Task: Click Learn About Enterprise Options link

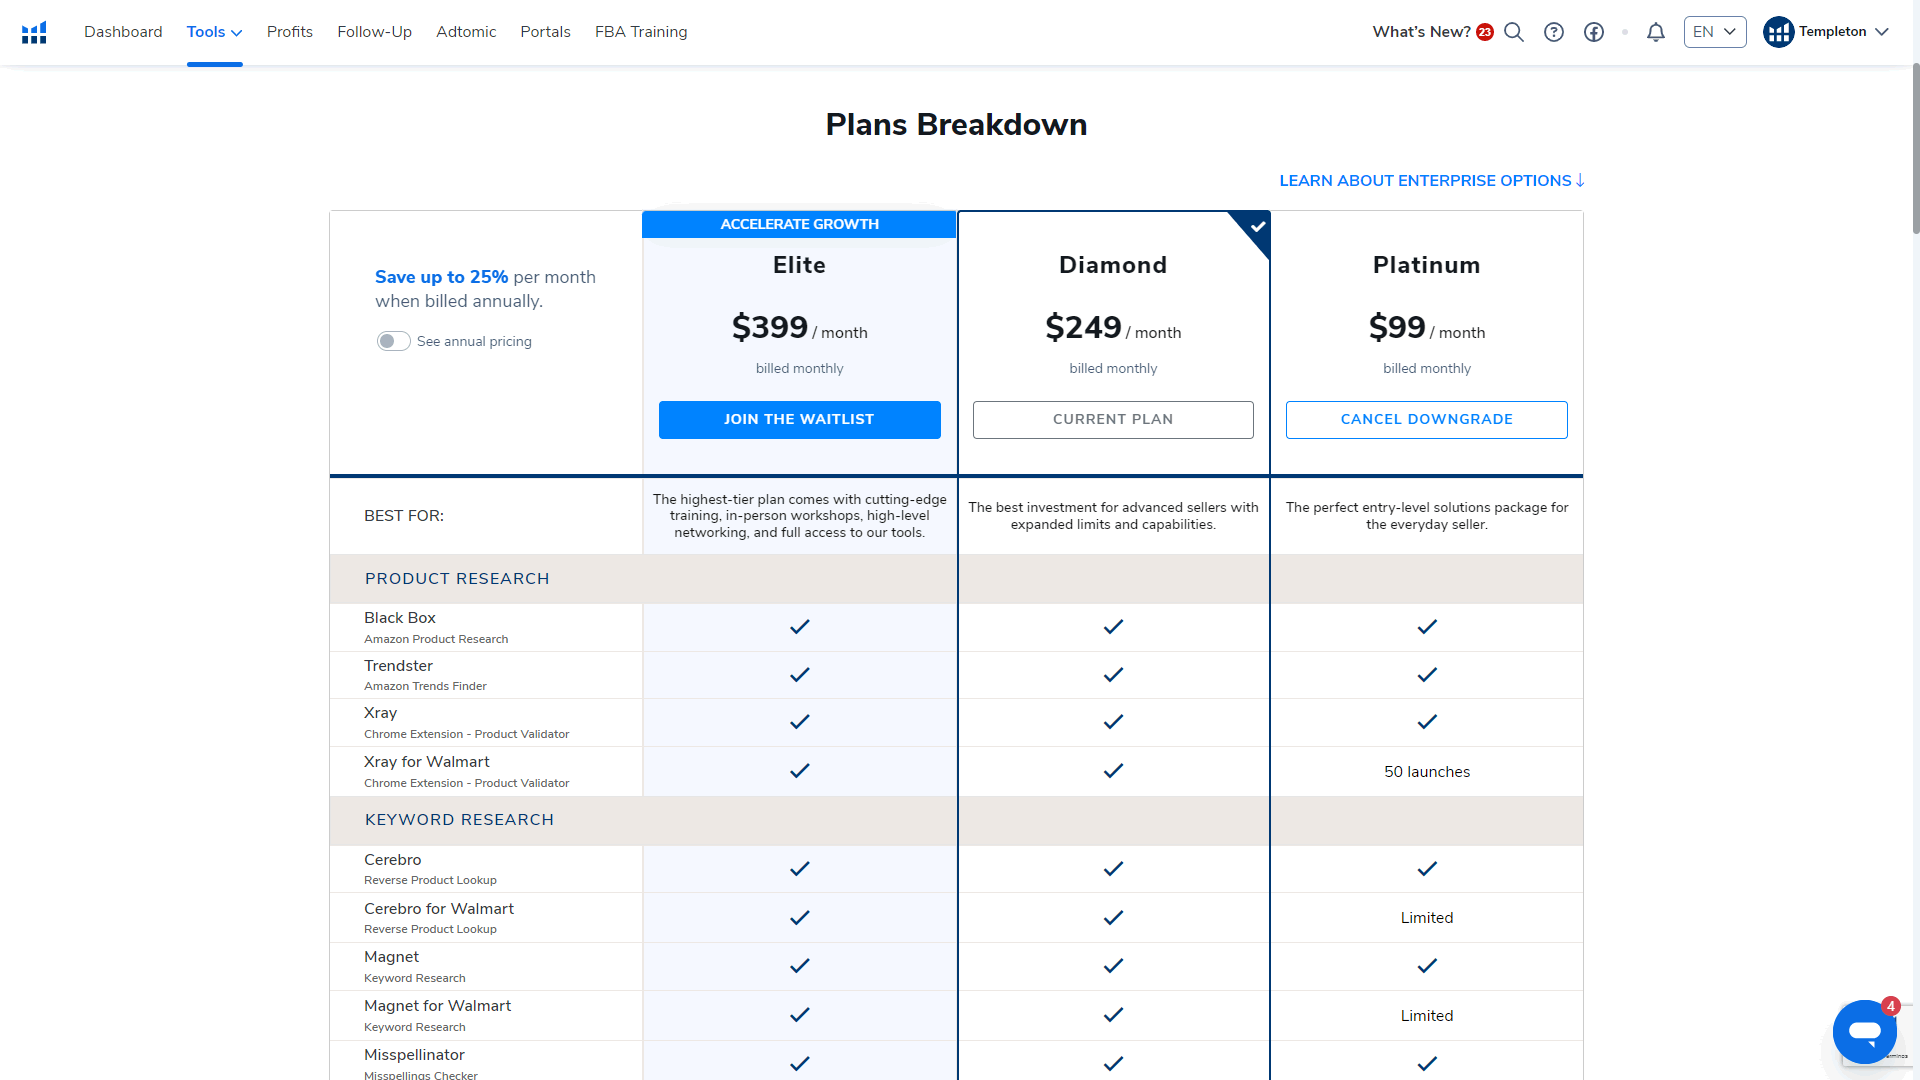Action: (1433, 181)
